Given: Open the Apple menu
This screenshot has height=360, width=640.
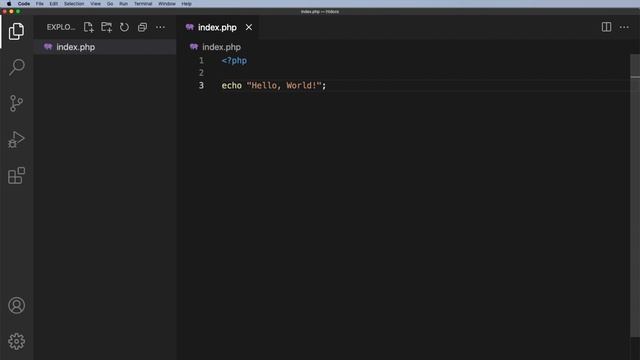Looking at the screenshot, I should tap(9, 4).
